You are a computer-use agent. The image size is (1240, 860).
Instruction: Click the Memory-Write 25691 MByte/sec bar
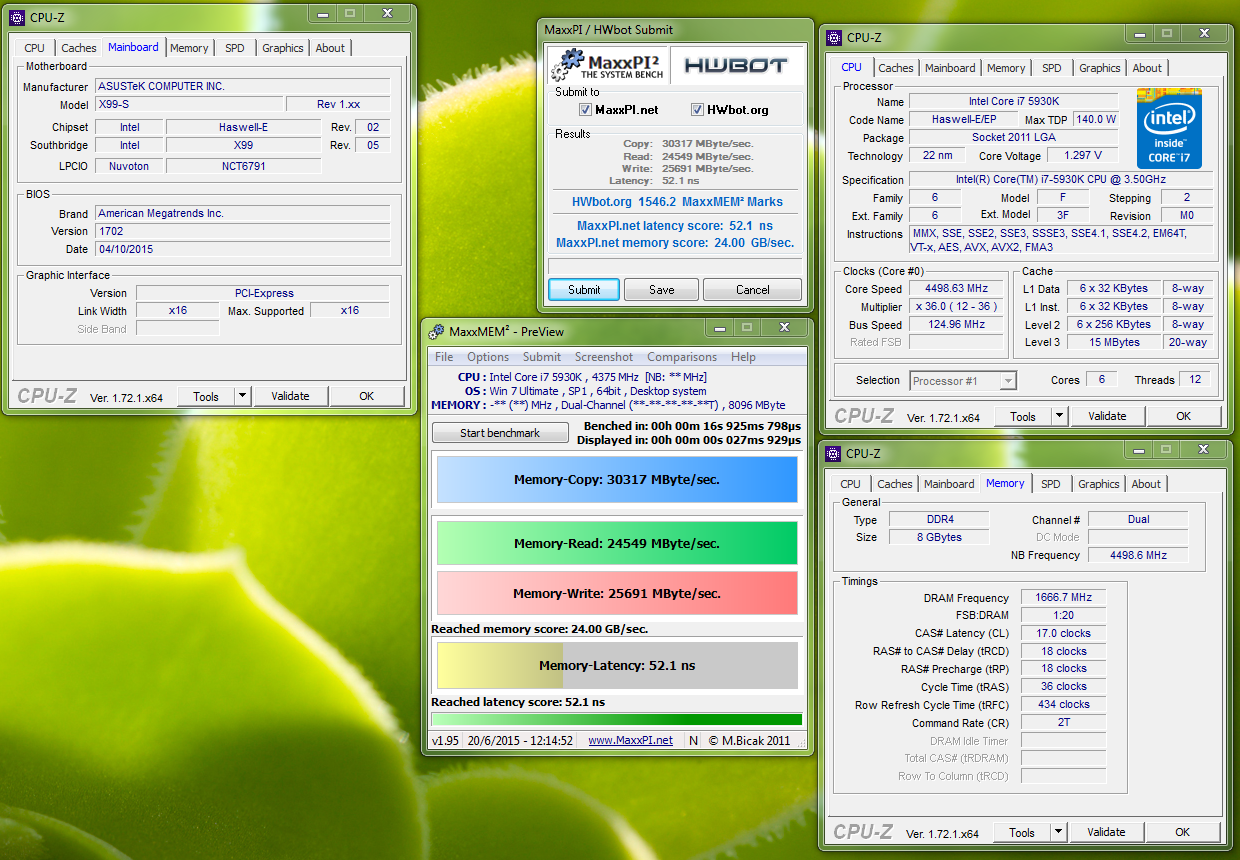coord(617,593)
